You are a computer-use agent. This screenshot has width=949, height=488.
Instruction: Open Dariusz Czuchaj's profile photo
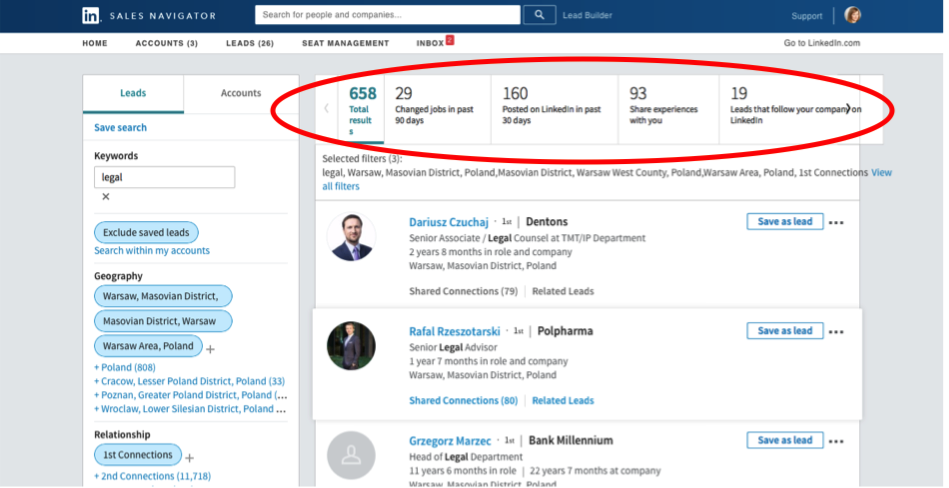(351, 237)
